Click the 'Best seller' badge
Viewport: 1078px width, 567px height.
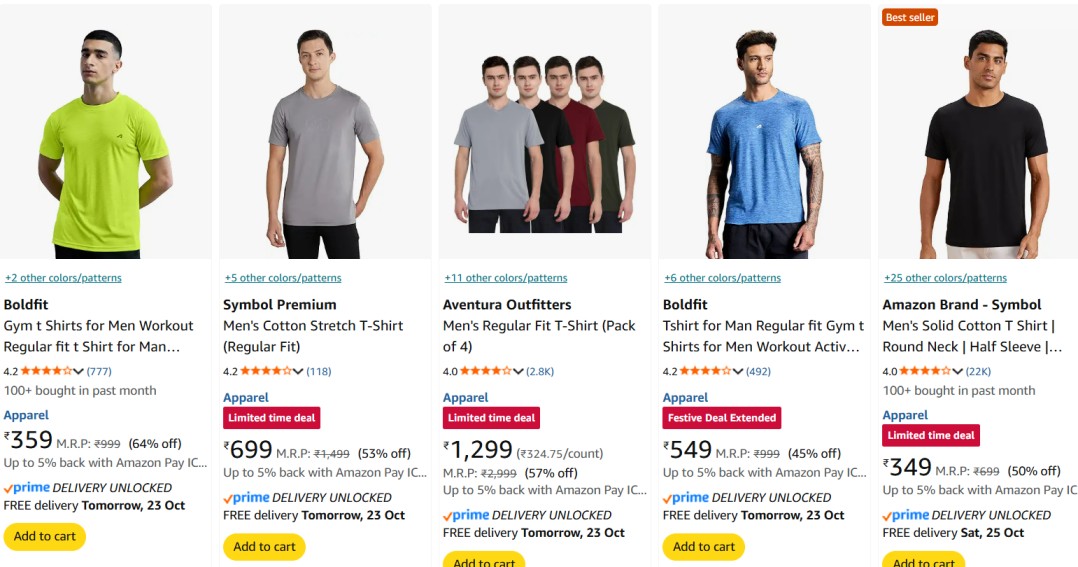[909, 17]
